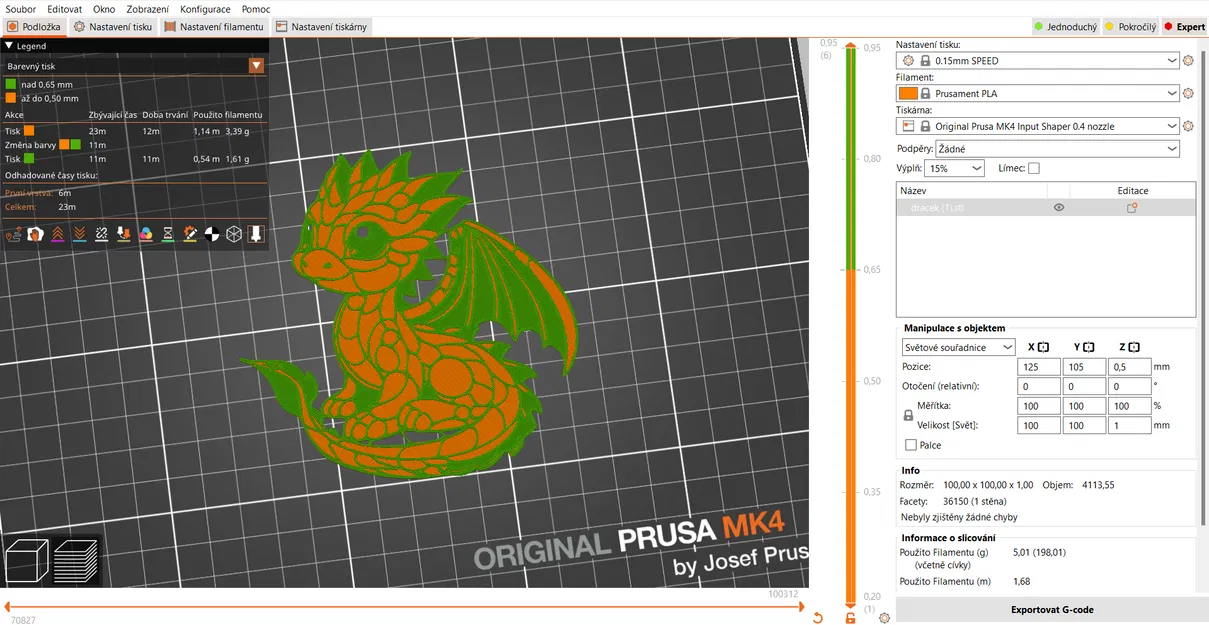Toggle seams visibility icon in legend
This screenshot has width=1209, height=625.
click(x=102, y=234)
